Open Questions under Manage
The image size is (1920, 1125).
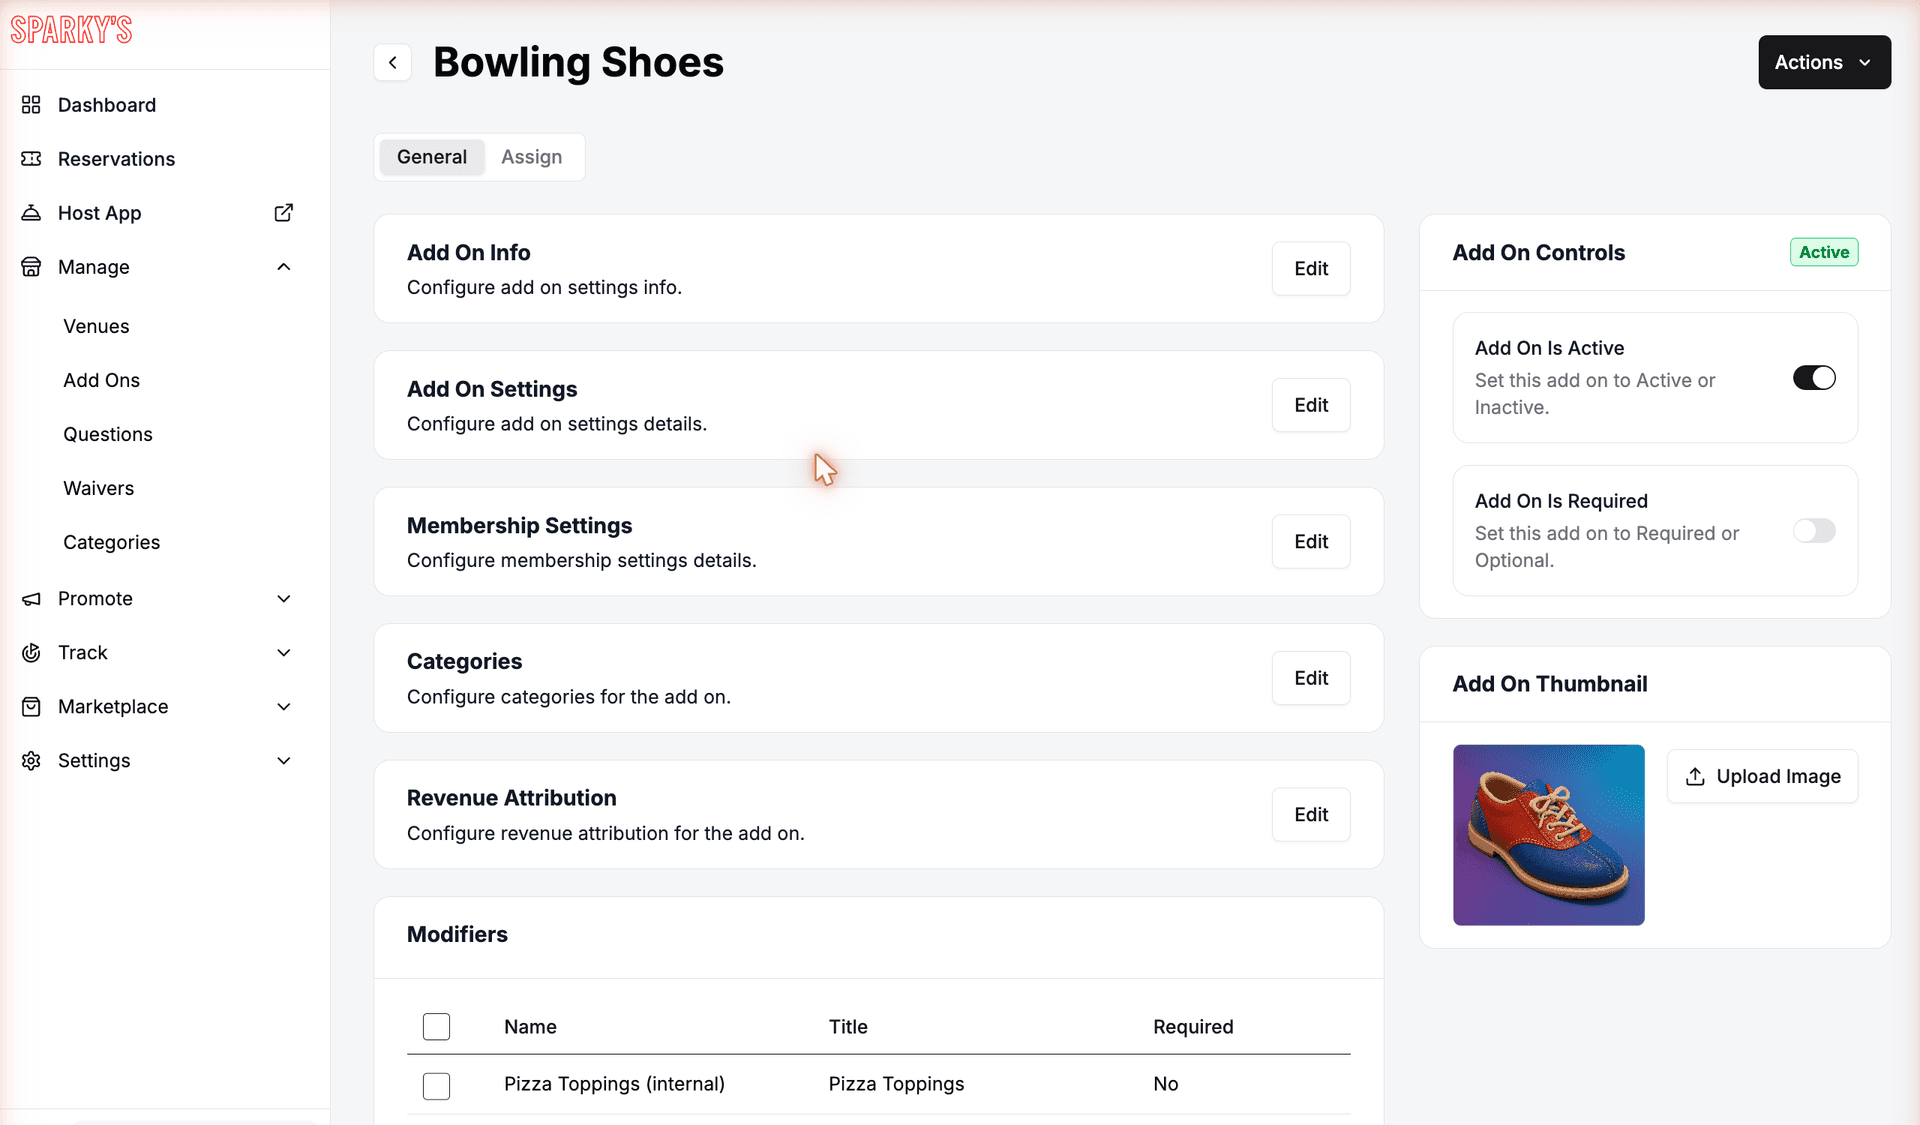click(x=108, y=434)
